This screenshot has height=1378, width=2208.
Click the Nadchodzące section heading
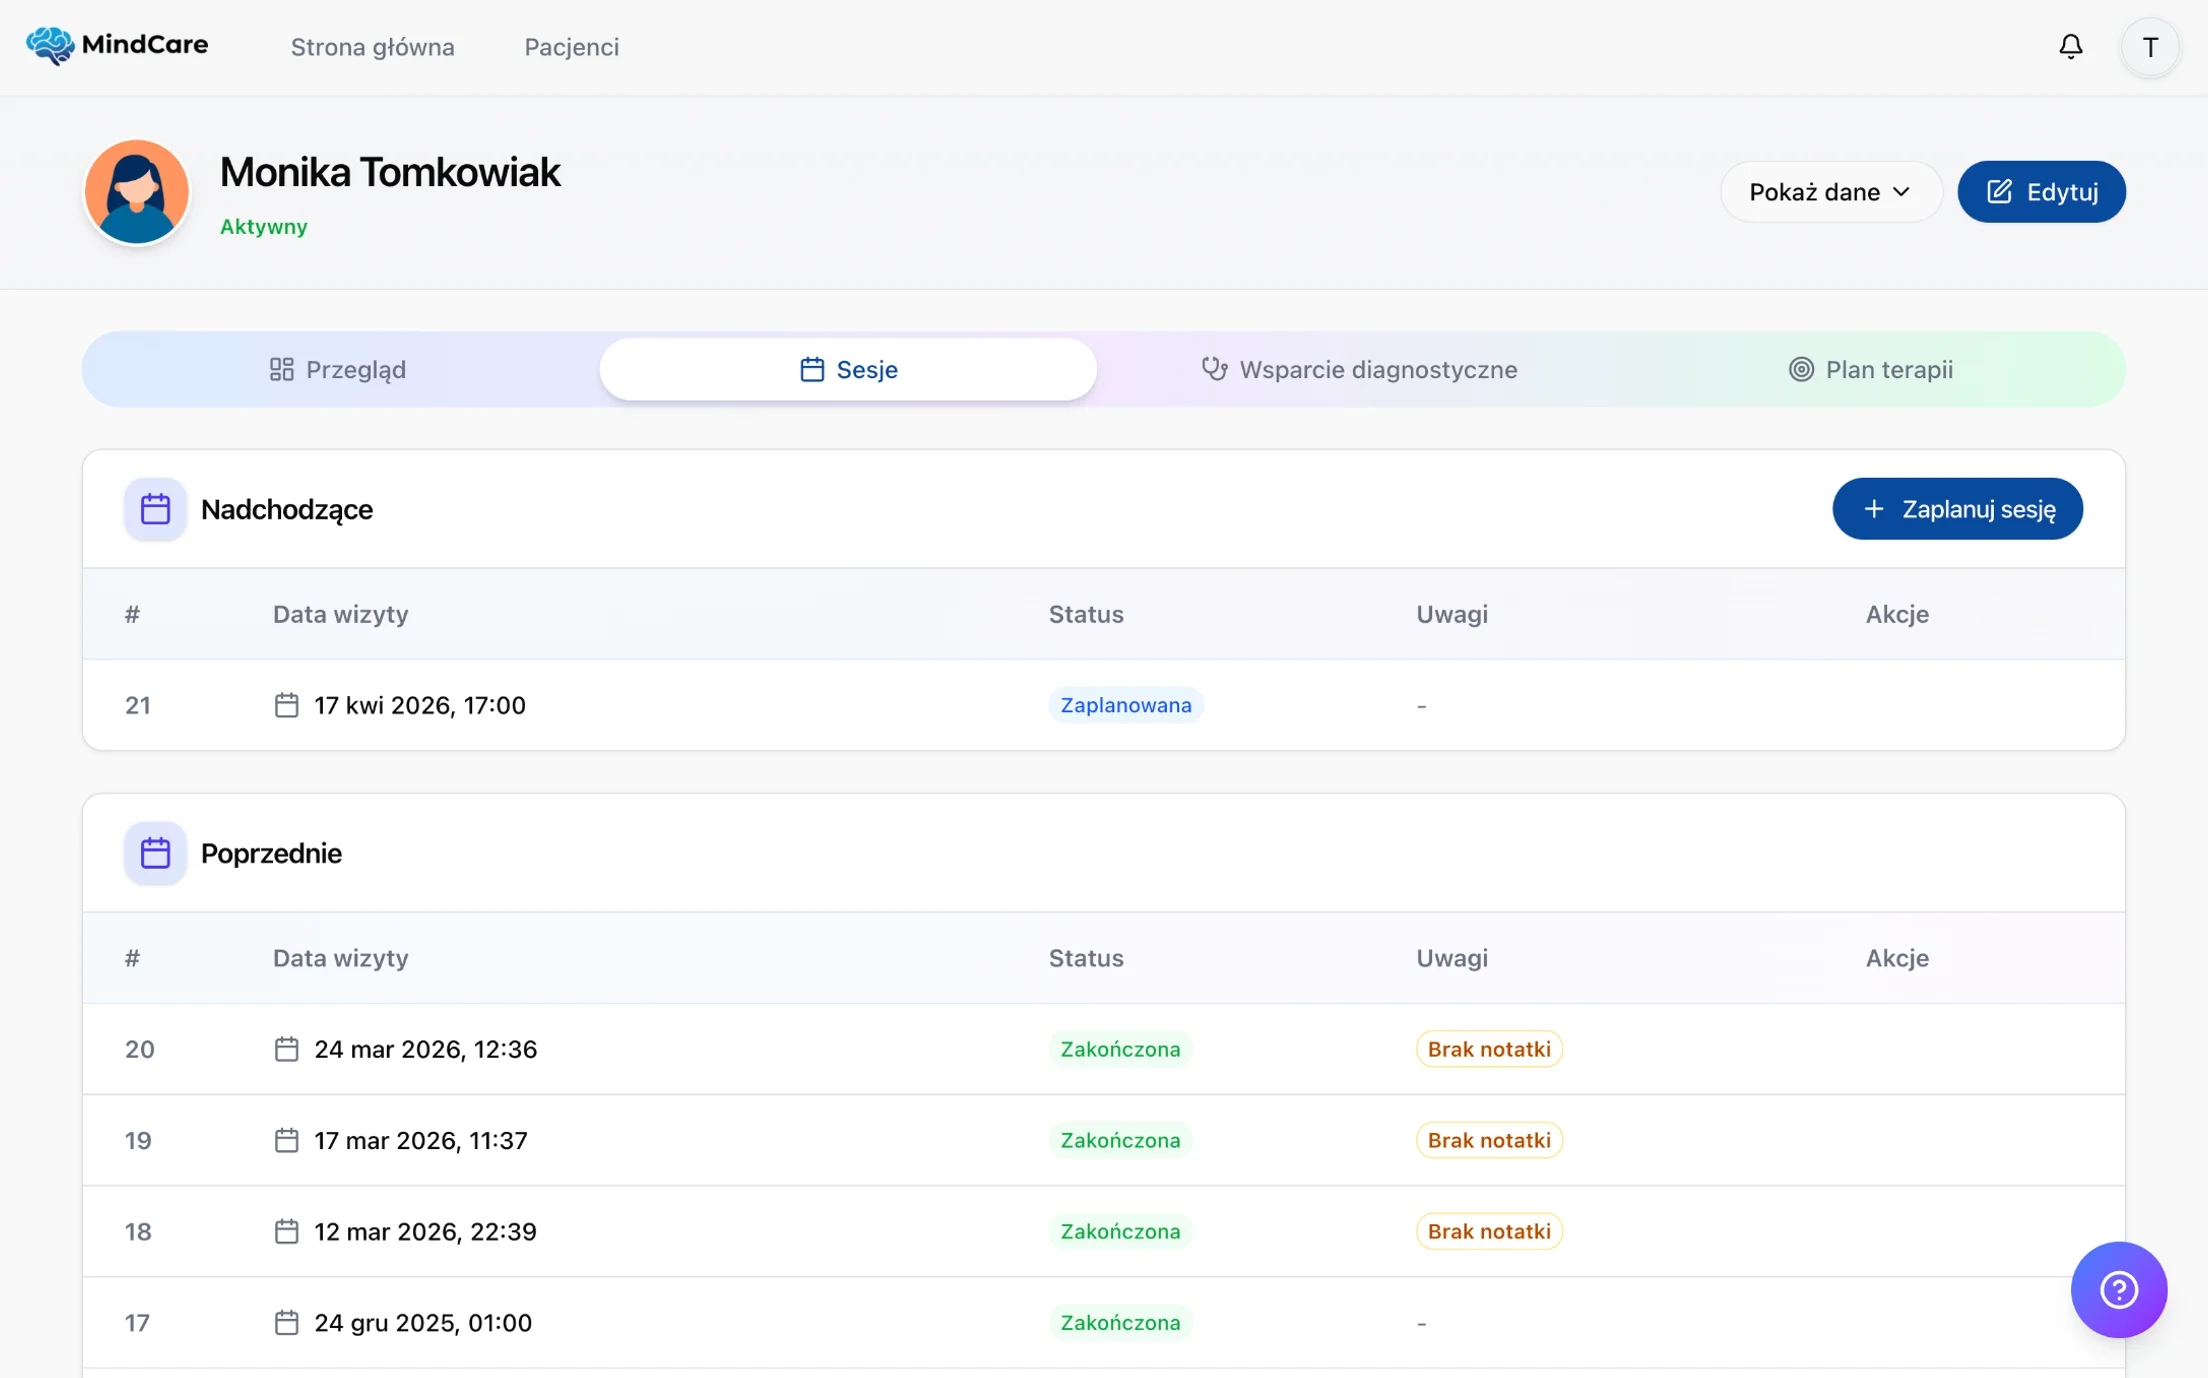click(287, 509)
